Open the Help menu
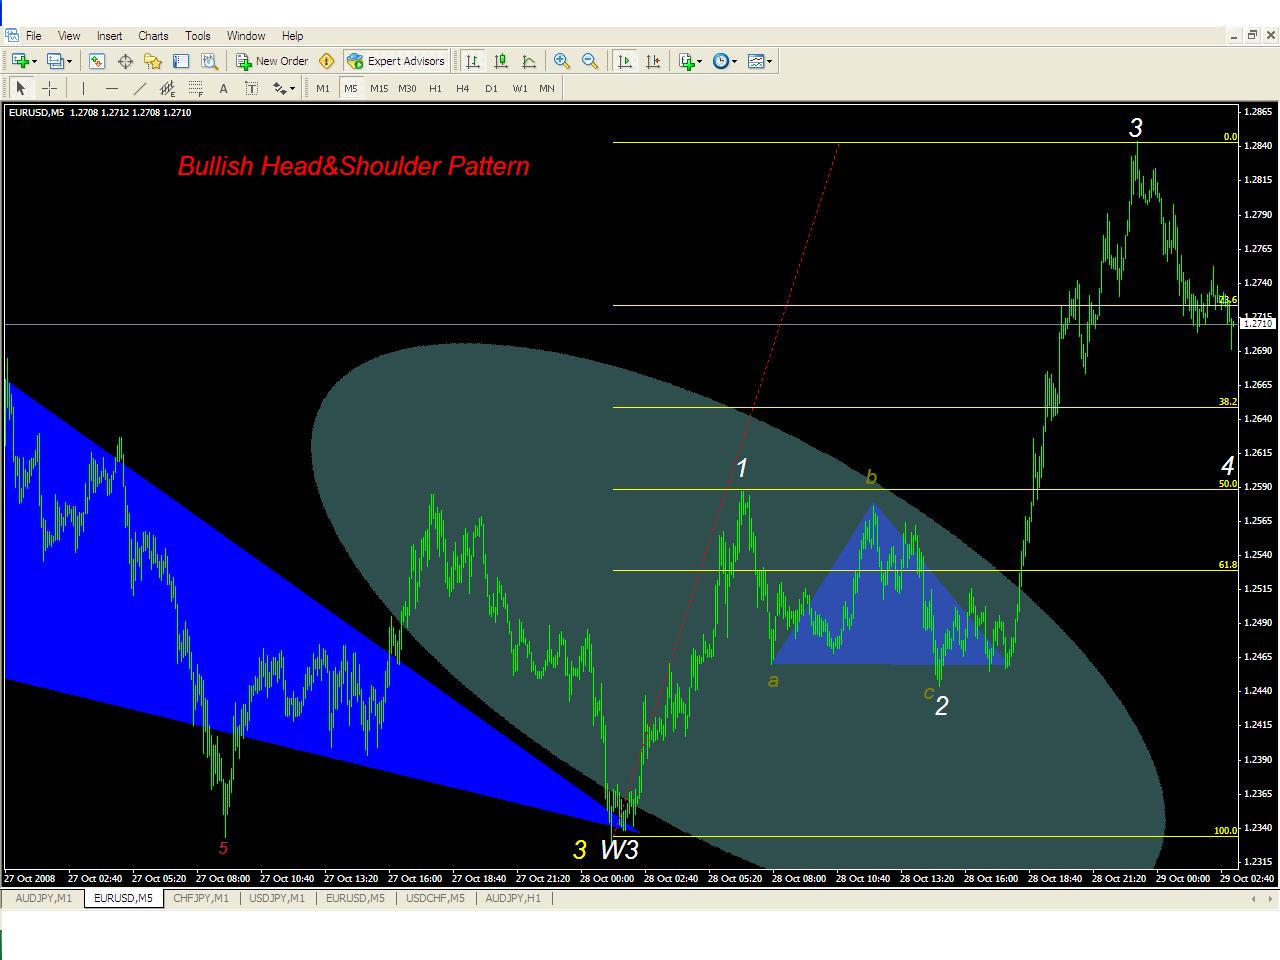This screenshot has height=960, width=1280. [x=292, y=36]
